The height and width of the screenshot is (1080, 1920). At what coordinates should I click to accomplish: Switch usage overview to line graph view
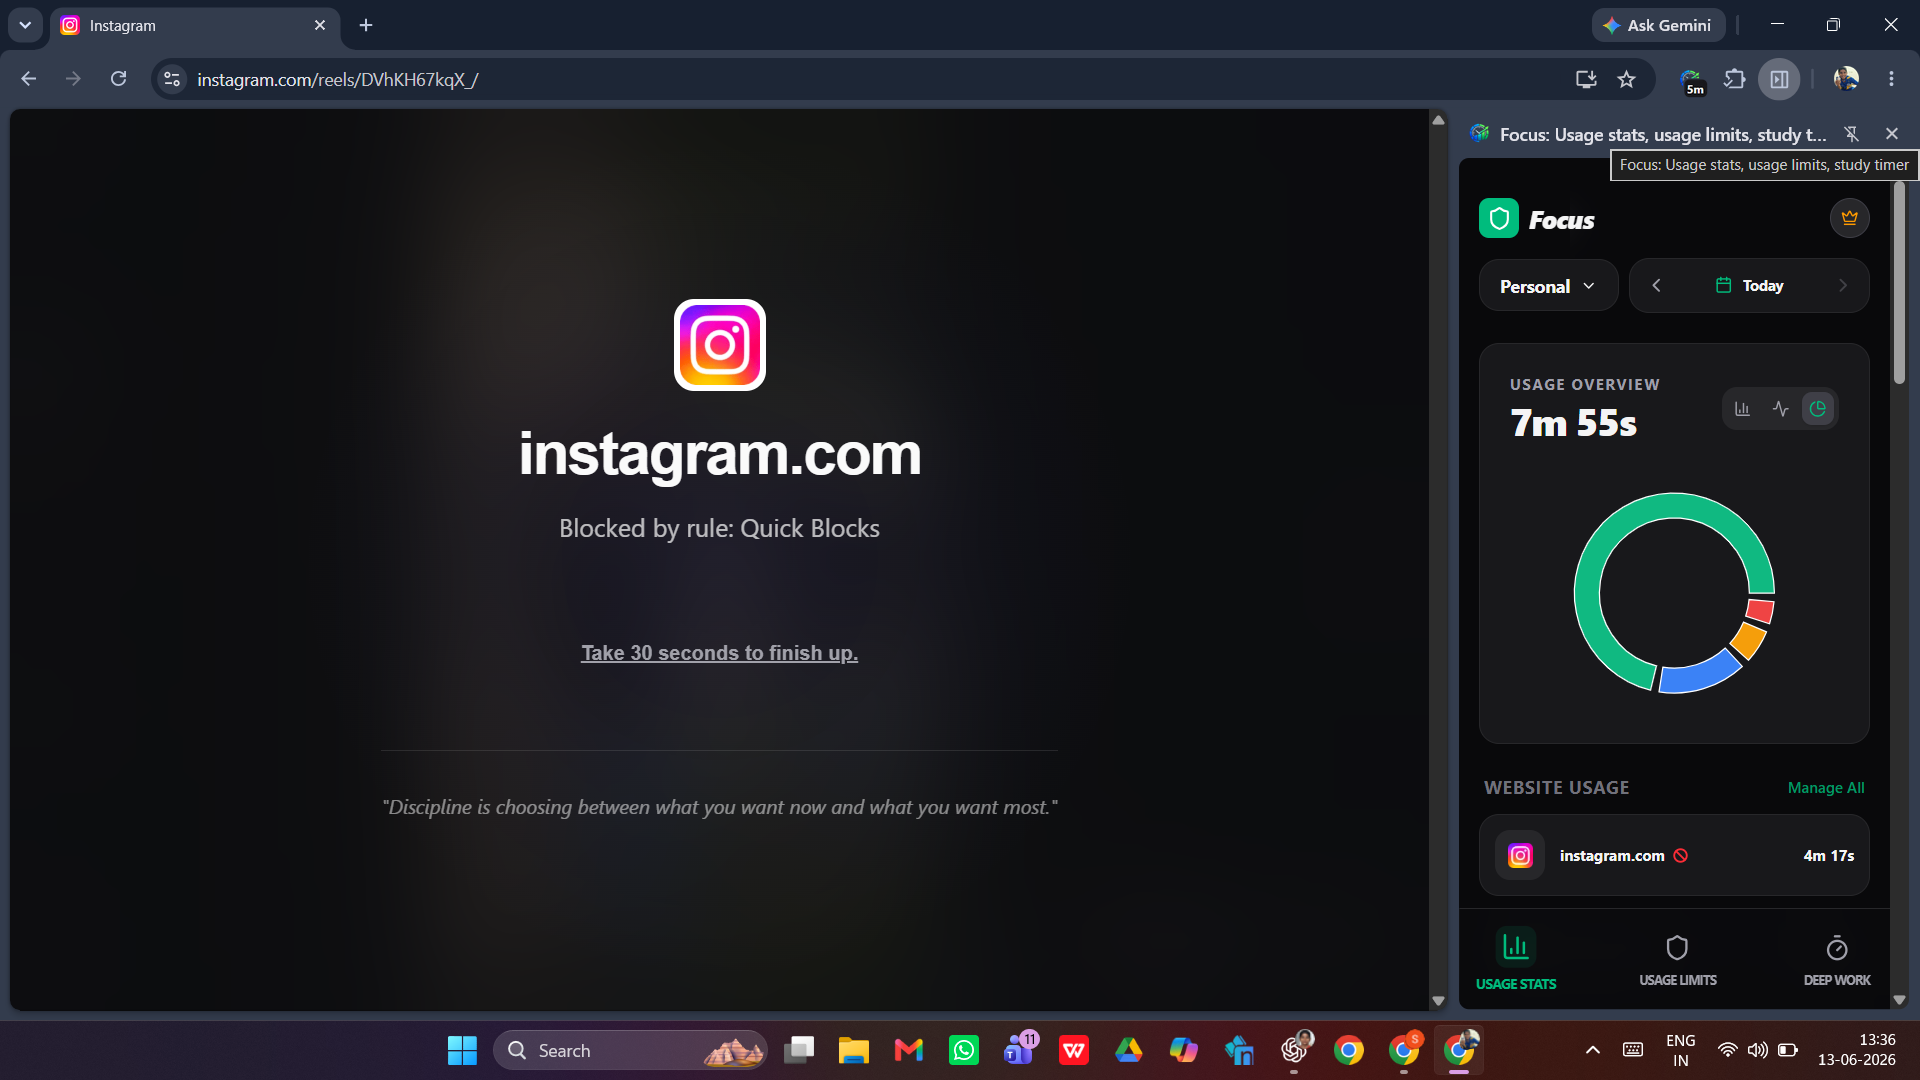coord(1780,409)
